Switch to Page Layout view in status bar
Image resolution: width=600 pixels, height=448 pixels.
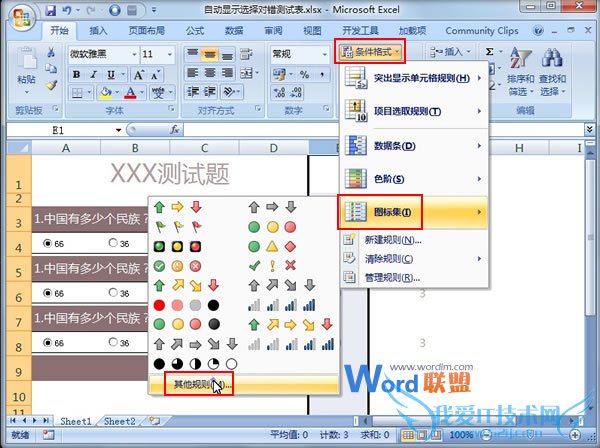tap(422, 435)
